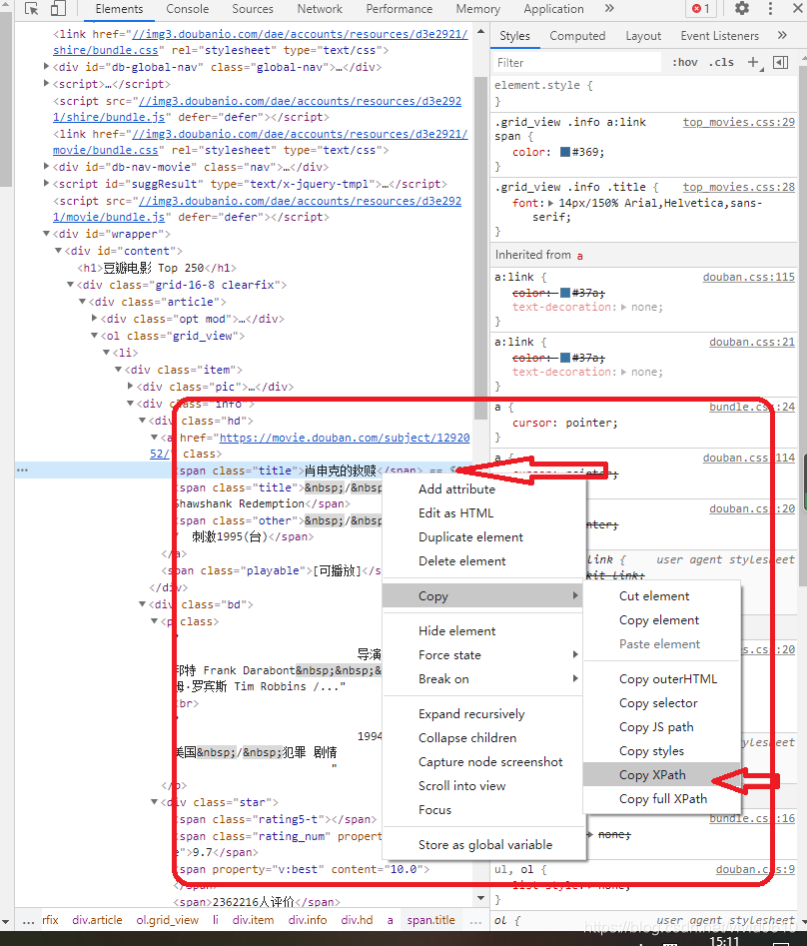Image resolution: width=807 pixels, height=946 pixels.
Task: Activate the inspect element picker icon
Action: coord(31,8)
